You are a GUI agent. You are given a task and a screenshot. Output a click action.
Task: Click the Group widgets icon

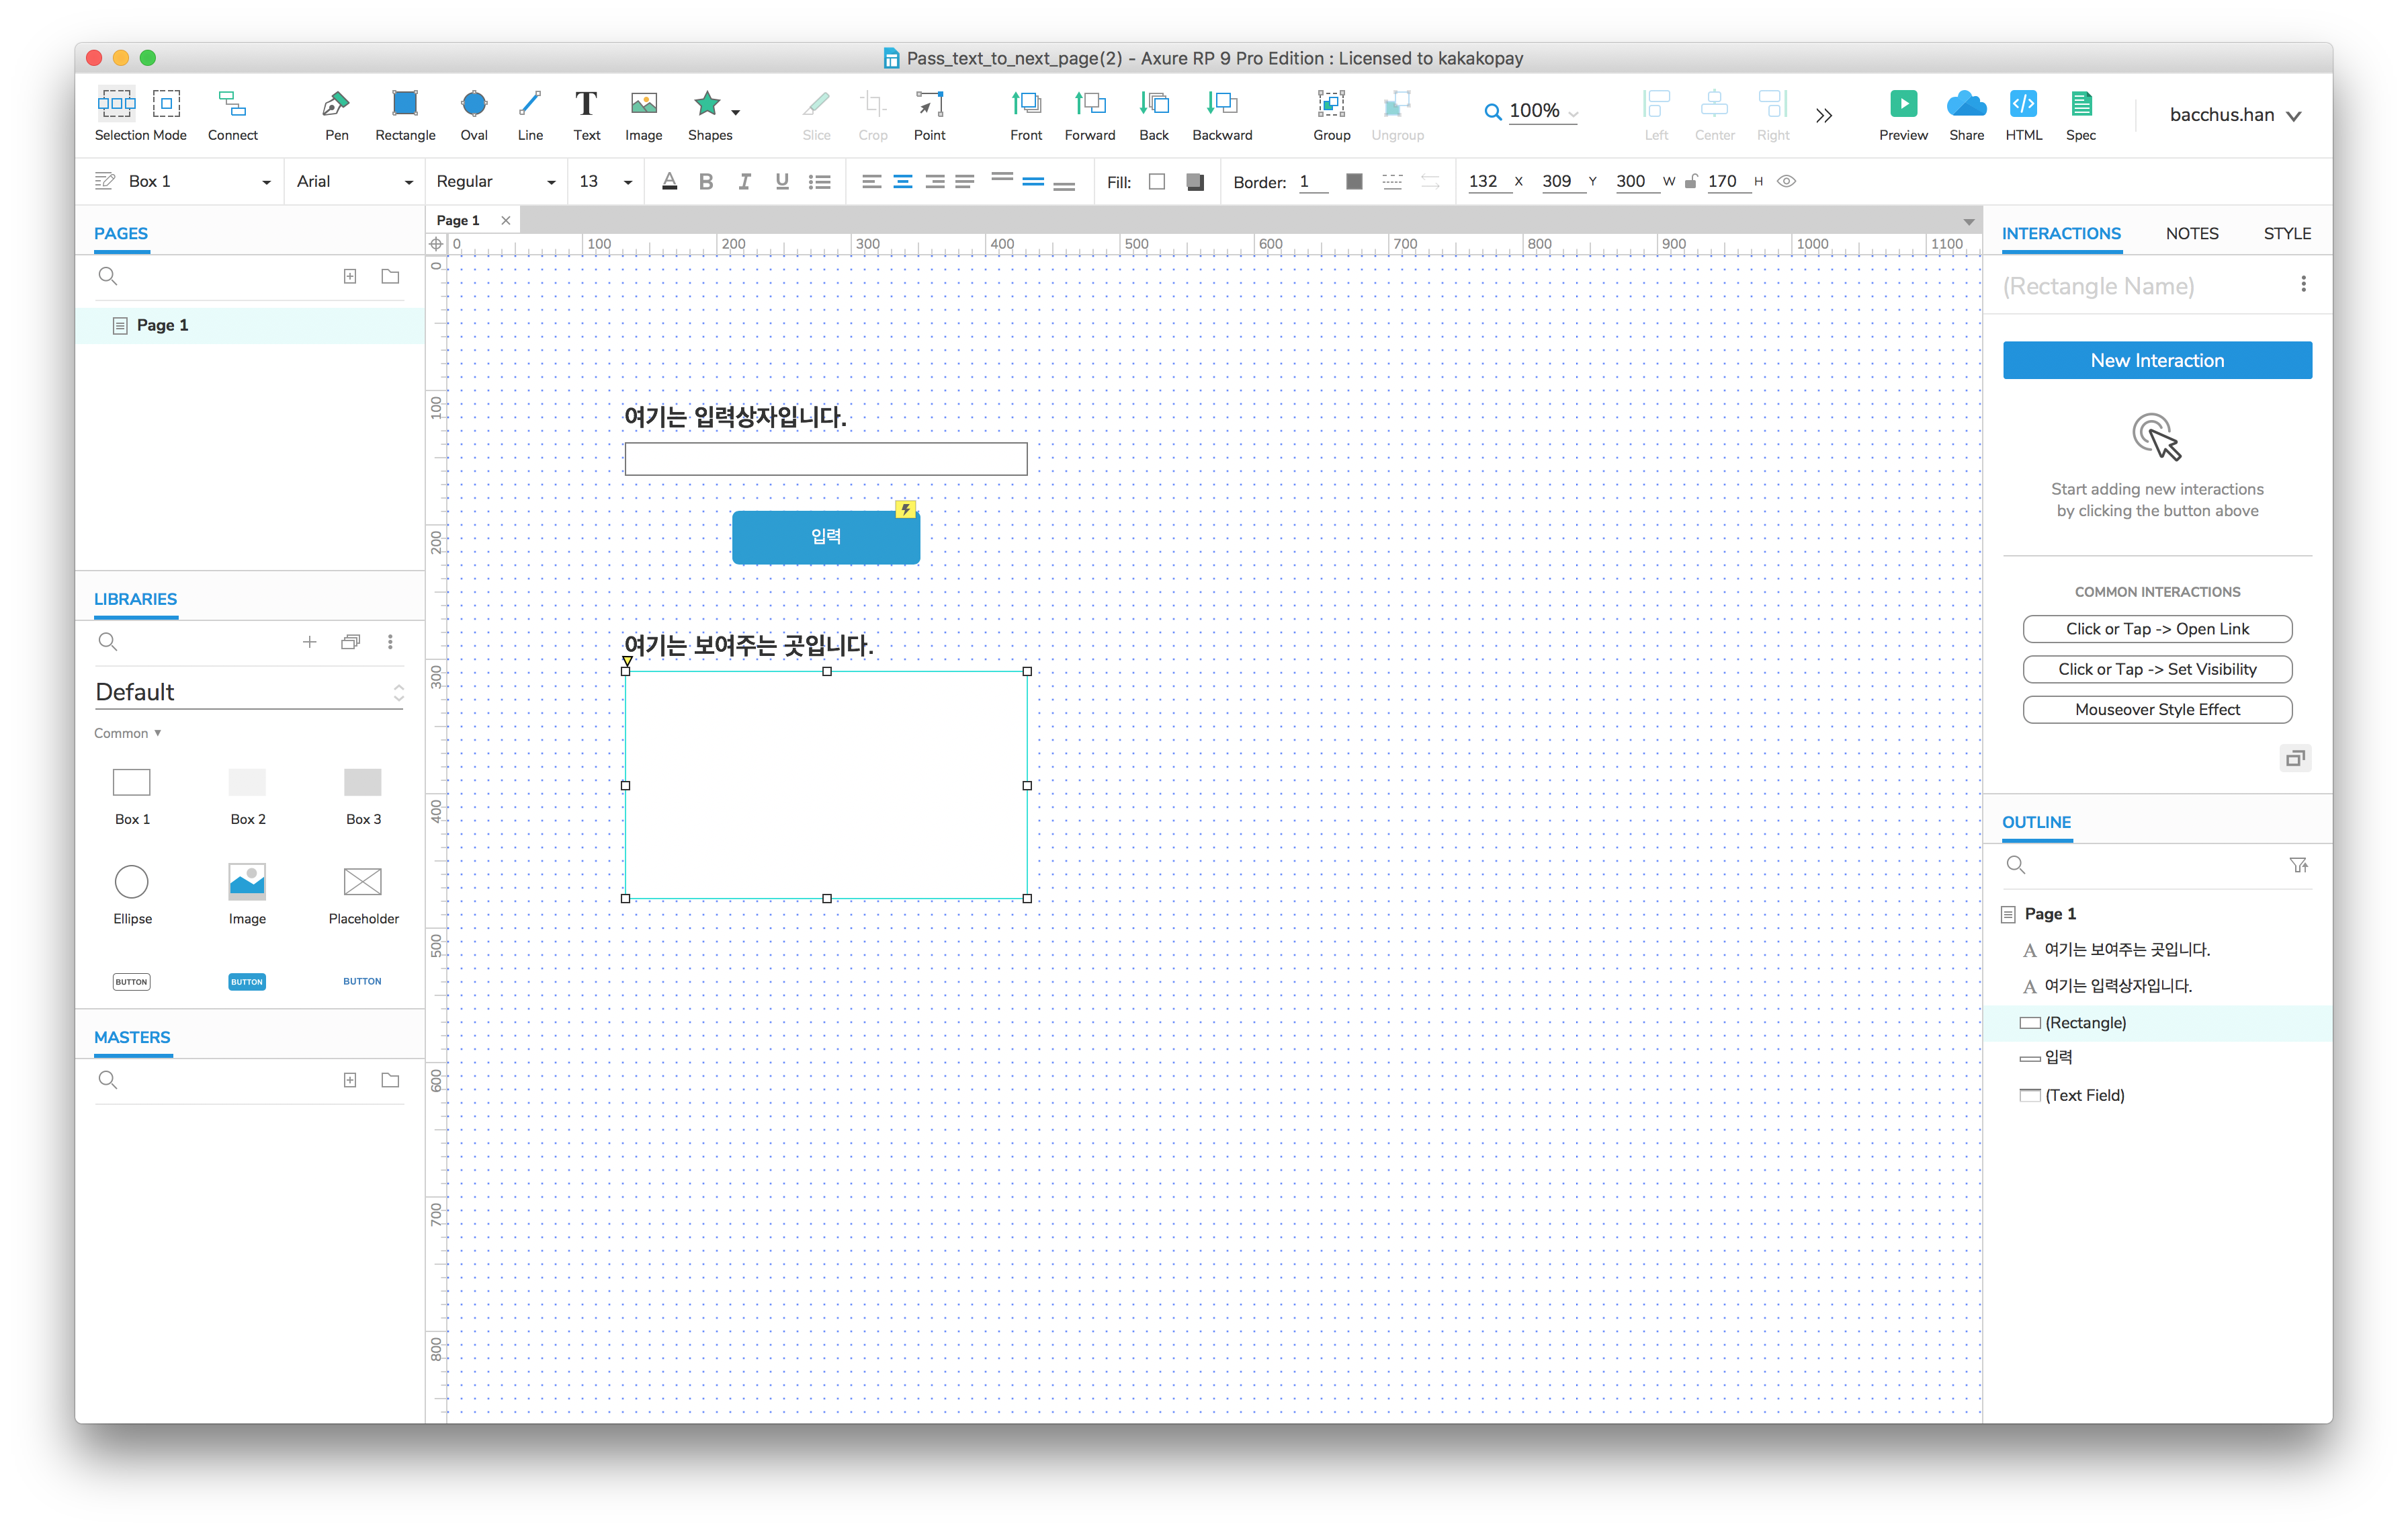click(1330, 104)
